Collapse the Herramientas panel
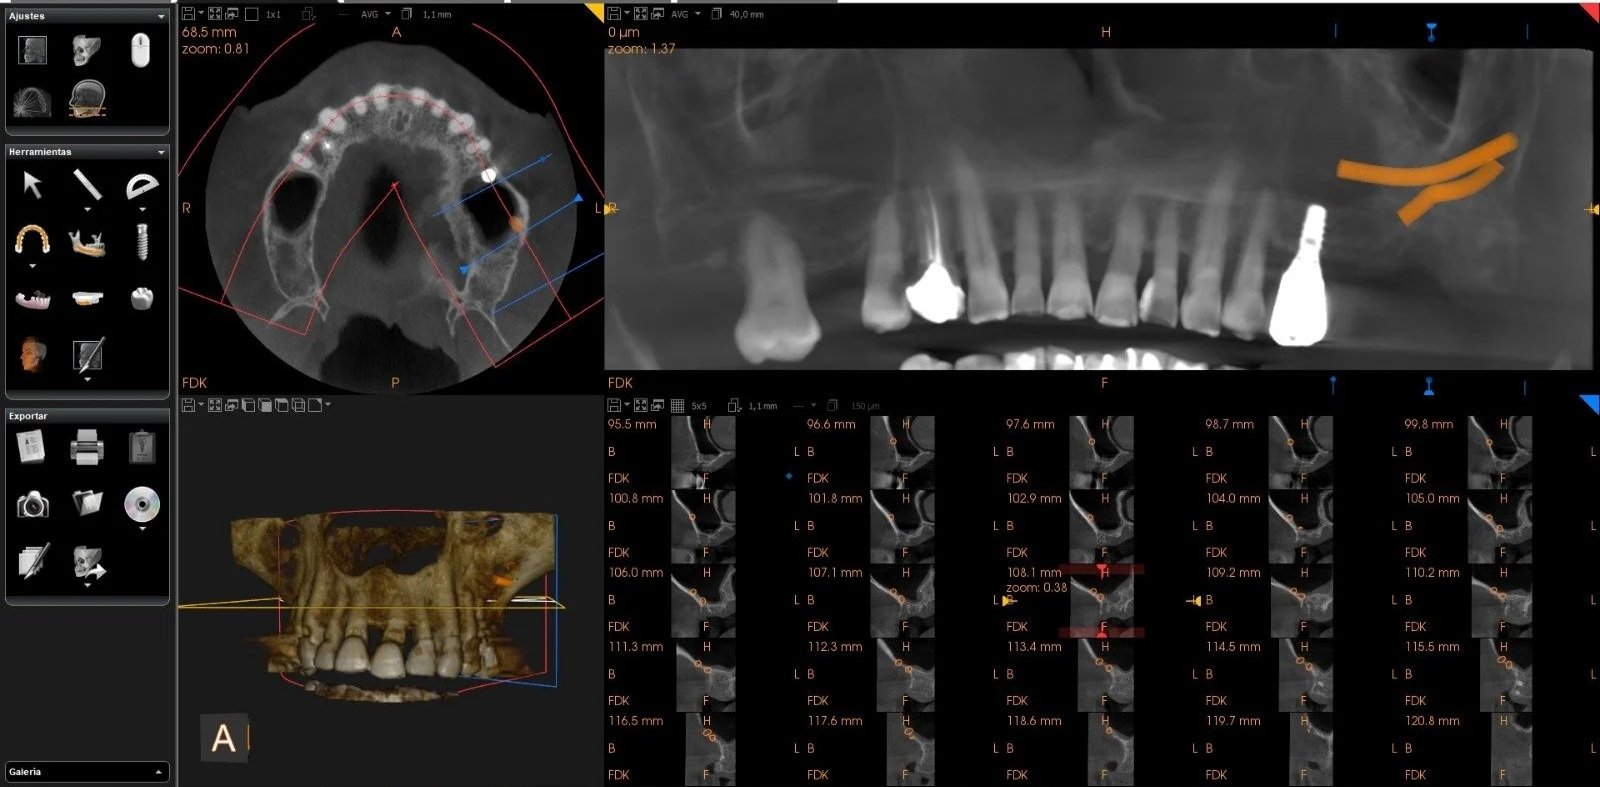This screenshot has height=787, width=1600. 161,152
